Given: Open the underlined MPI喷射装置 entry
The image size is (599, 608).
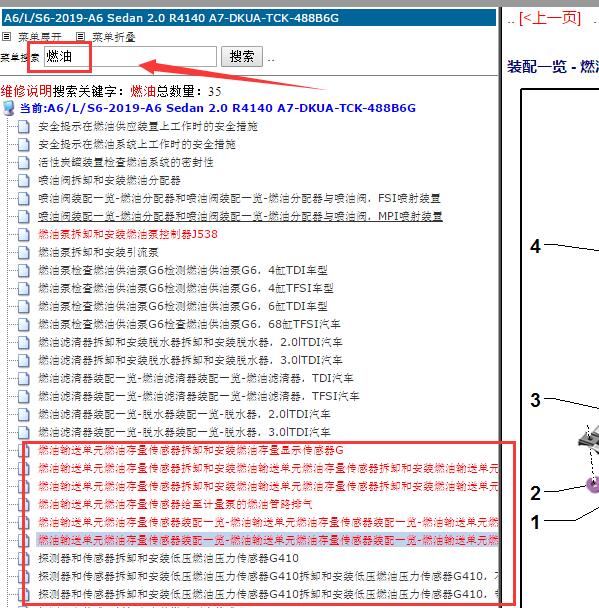Looking at the screenshot, I should pos(240,216).
